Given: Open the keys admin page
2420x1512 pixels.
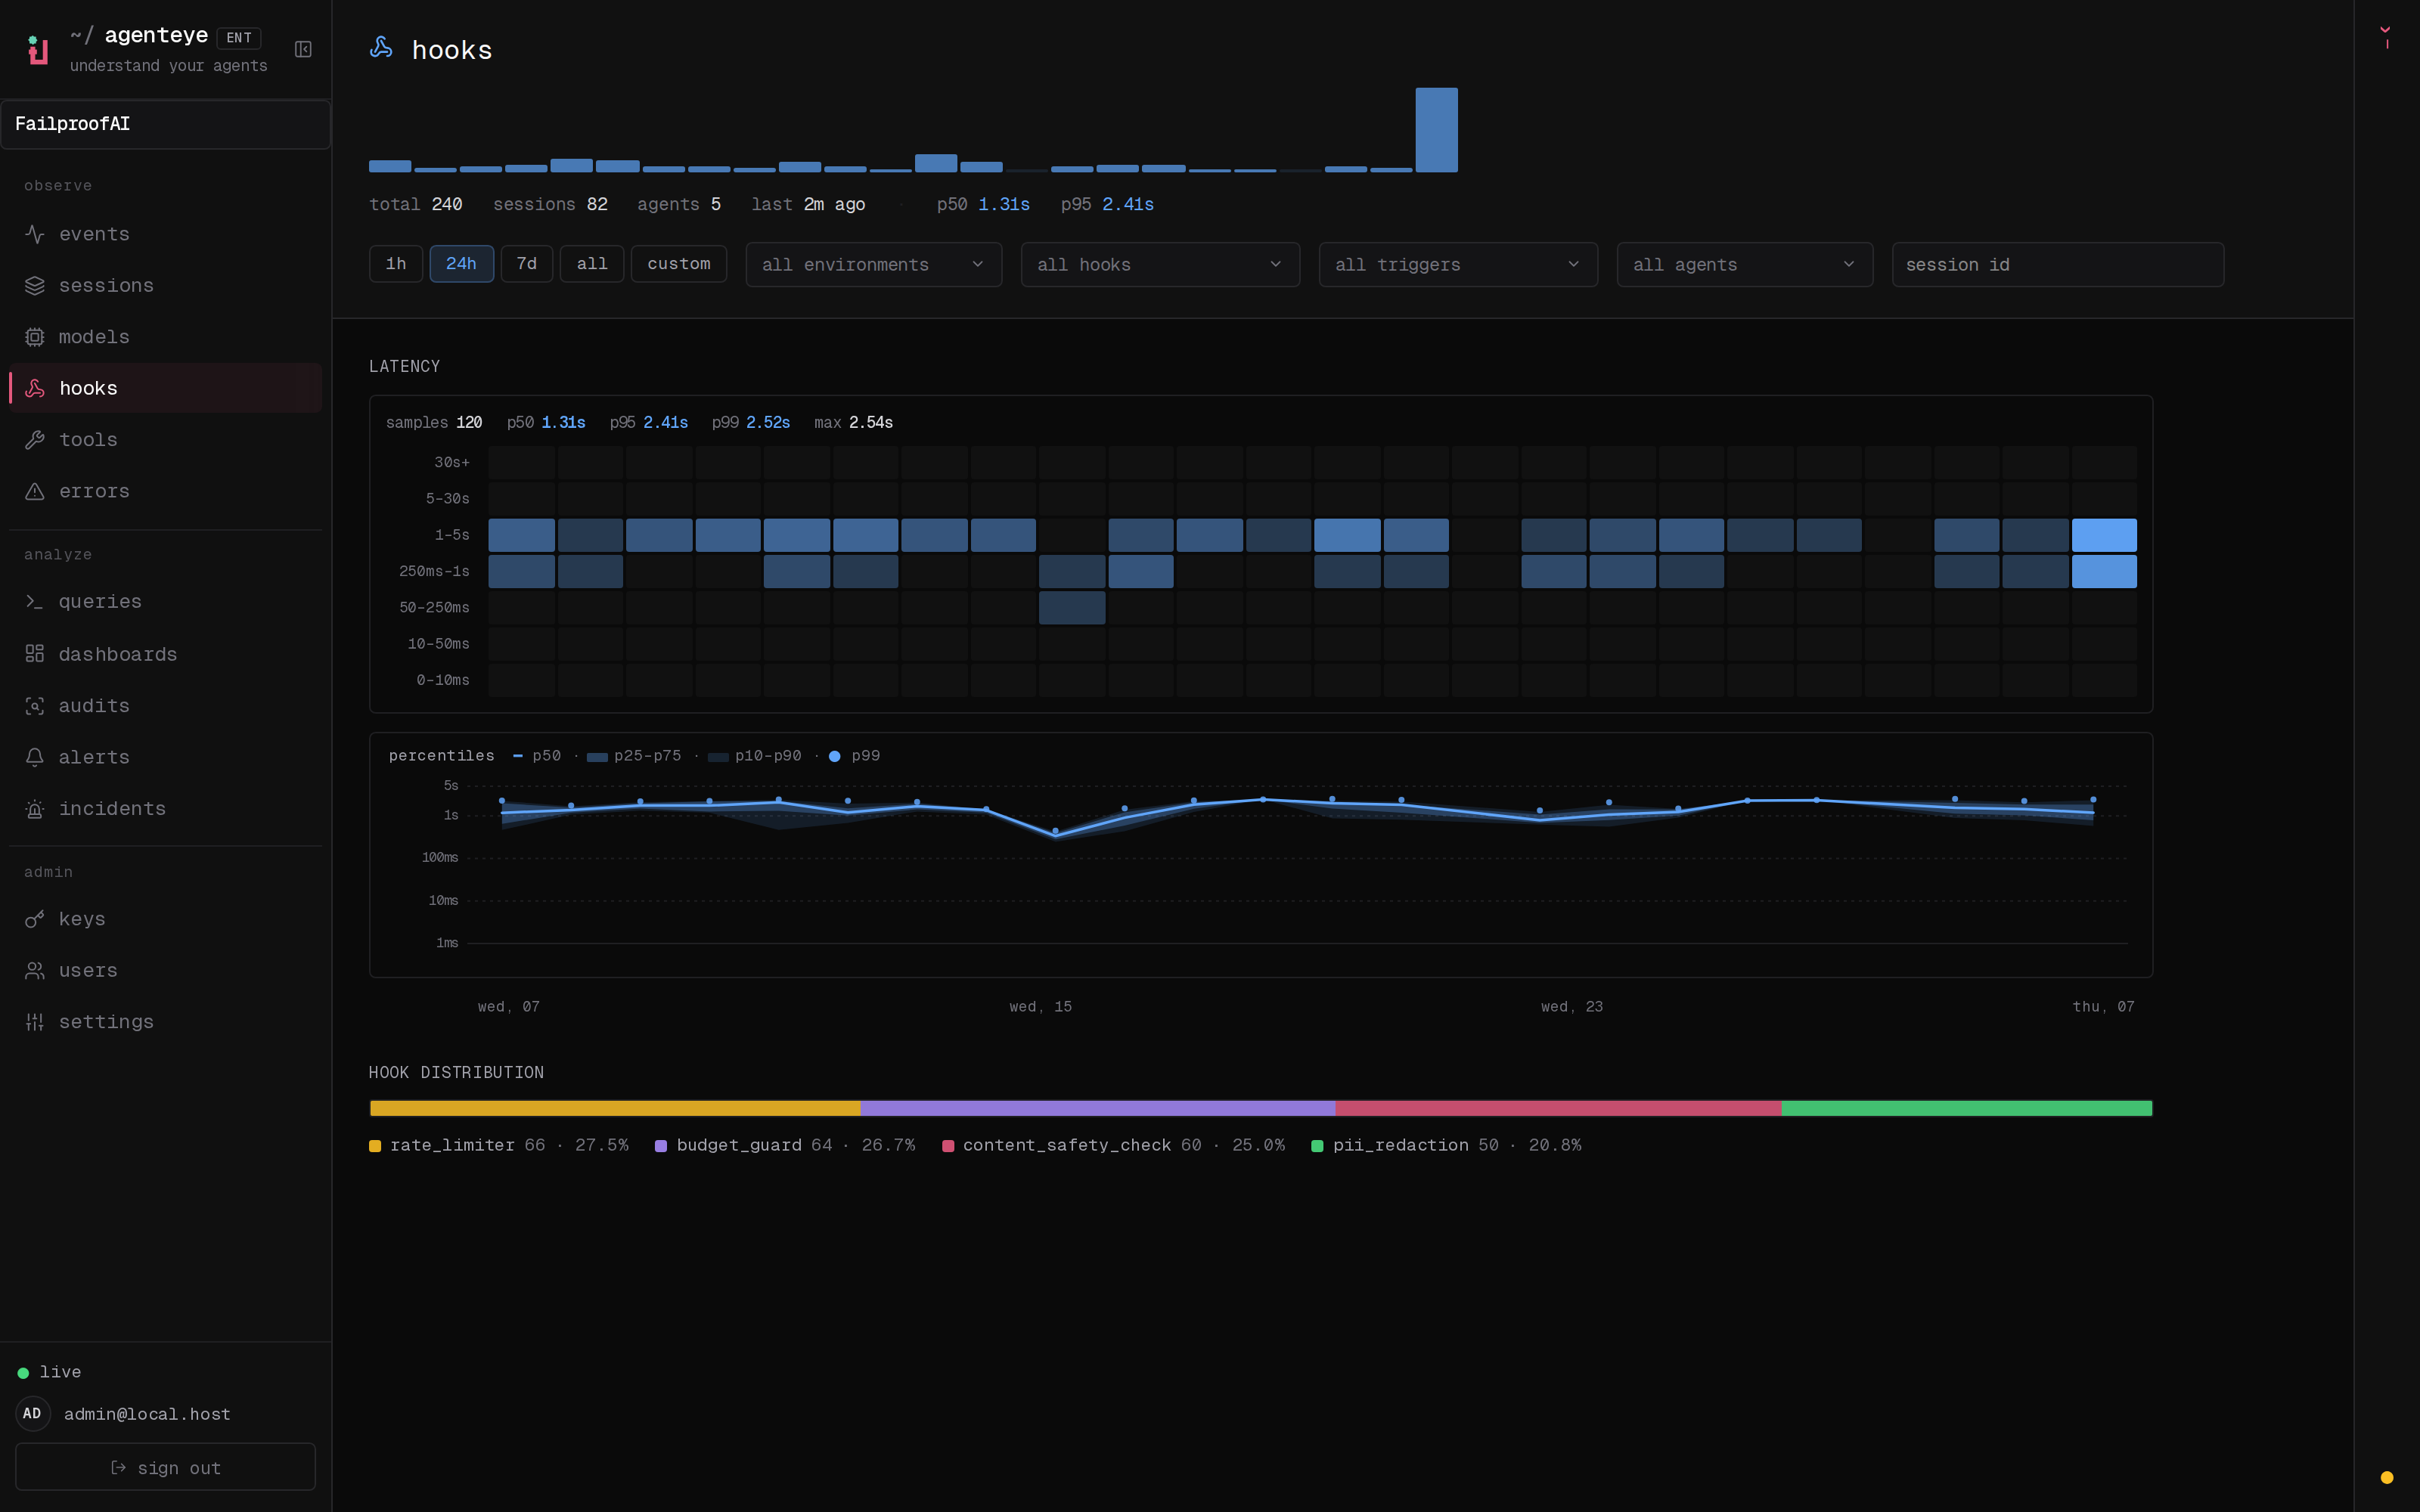Looking at the screenshot, I should (166, 919).
